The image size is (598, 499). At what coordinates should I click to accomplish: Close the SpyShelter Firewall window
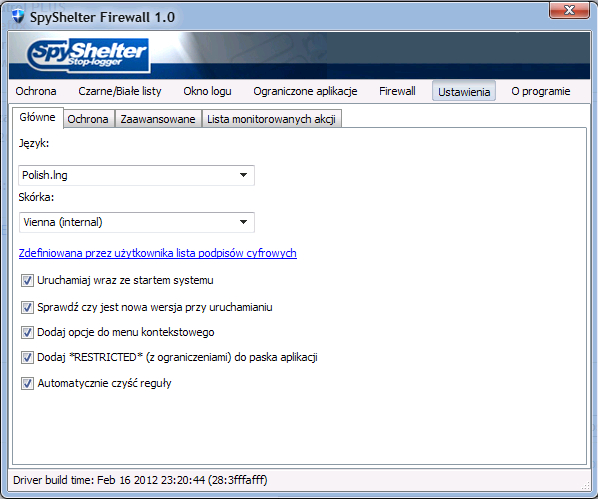(x=569, y=10)
